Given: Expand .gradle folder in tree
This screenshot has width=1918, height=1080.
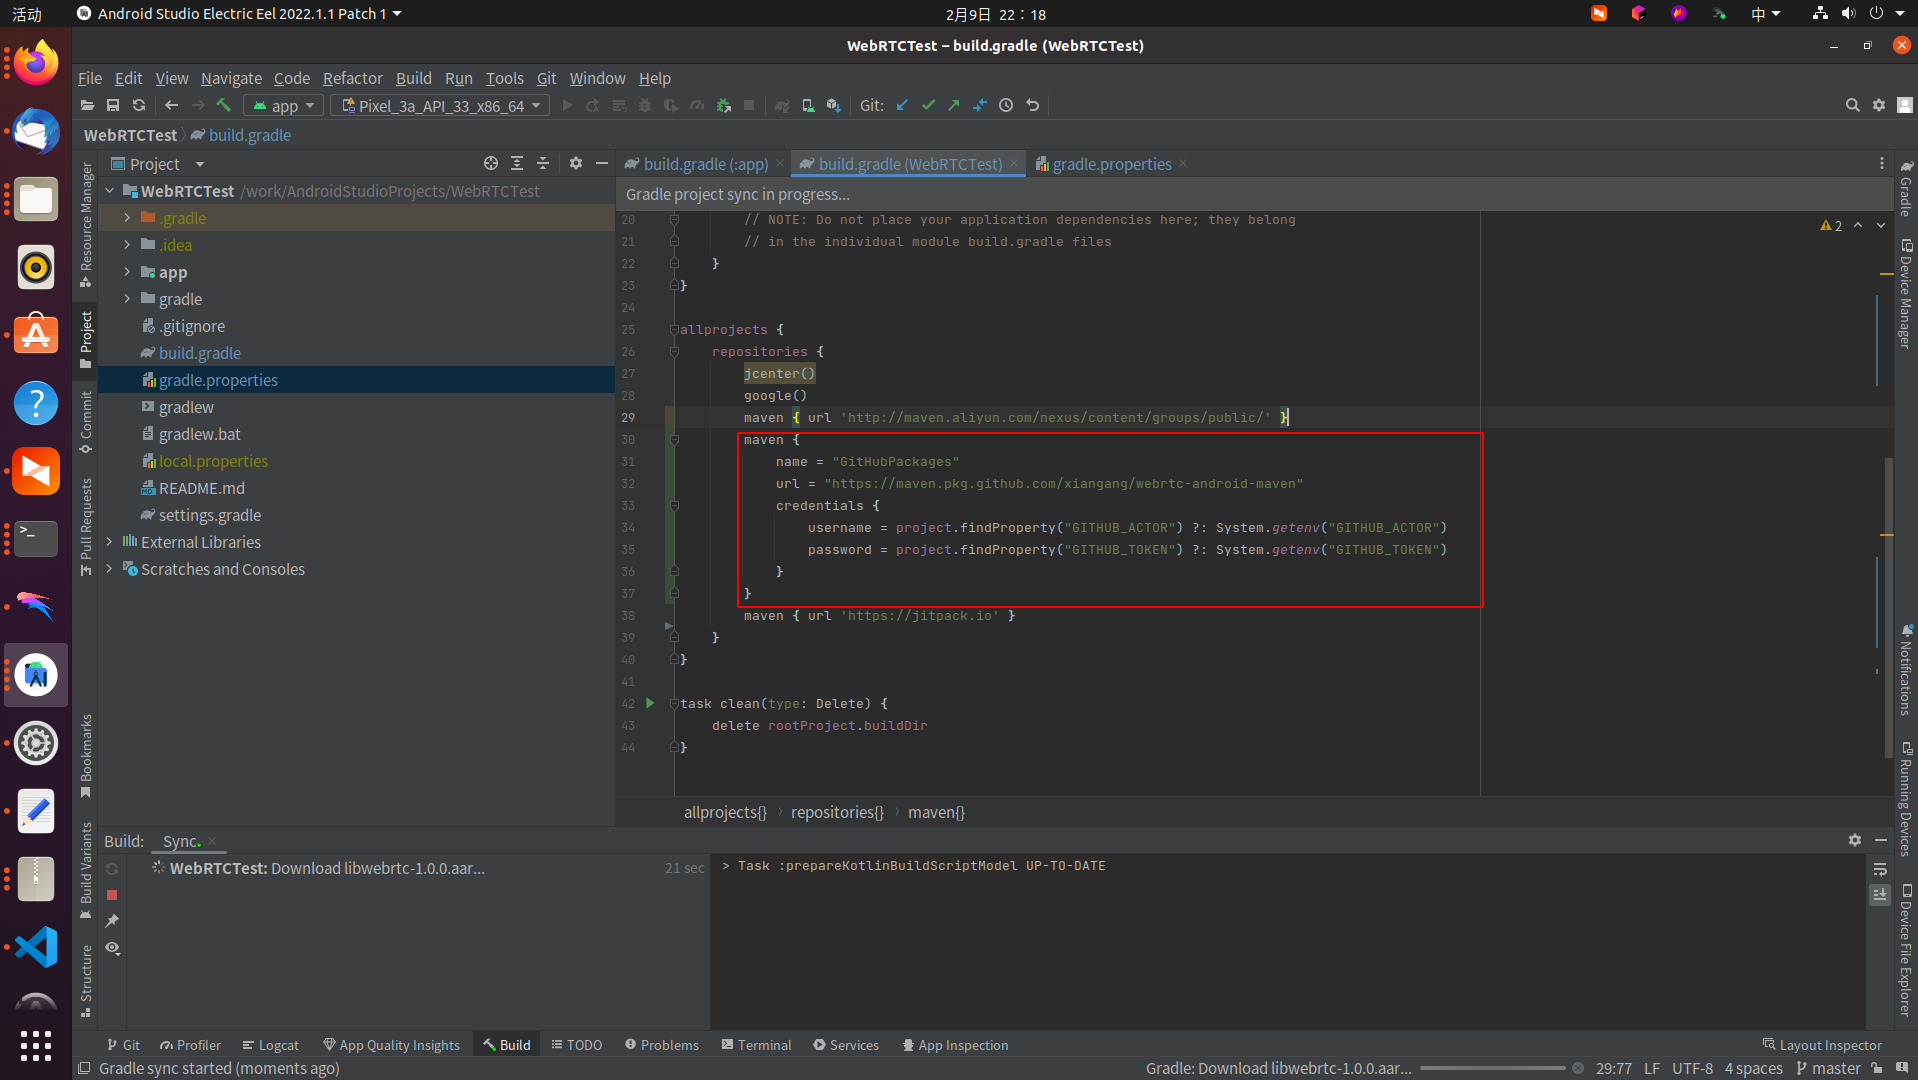Looking at the screenshot, I should click(127, 217).
